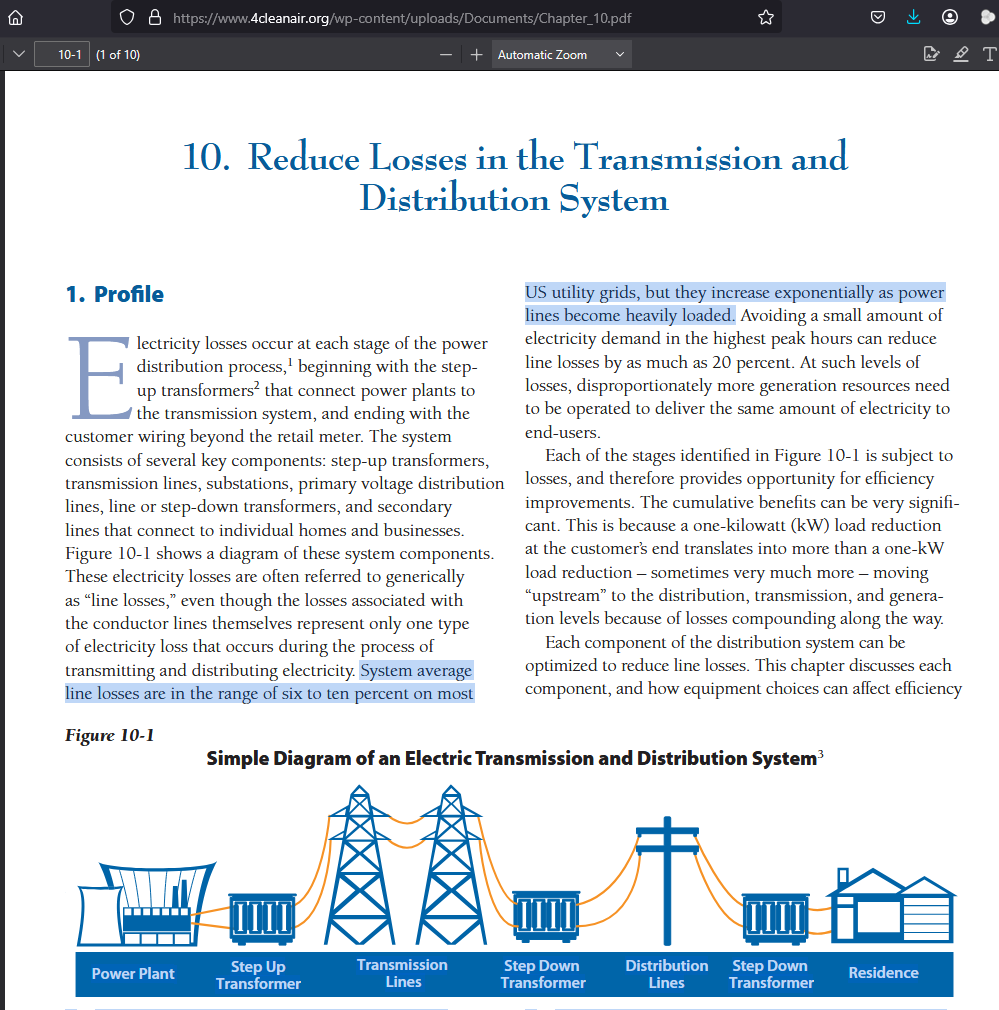
Task: Click the page number field showing 10-1
Action: tap(62, 55)
